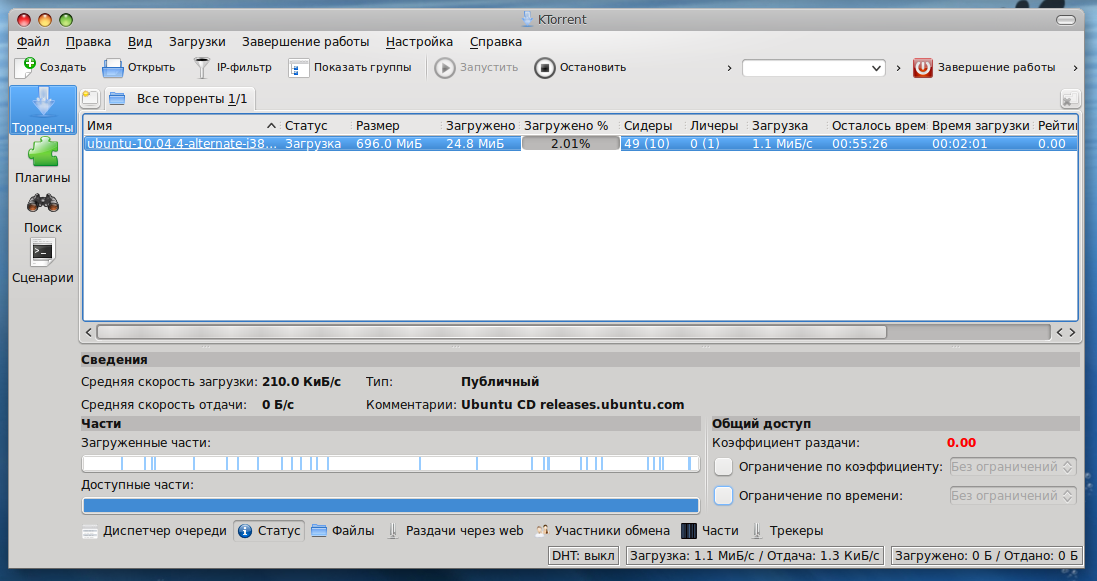Viewport: 1097px width, 581px height.
Task: Open the Загрузки menu
Action: tap(197, 42)
